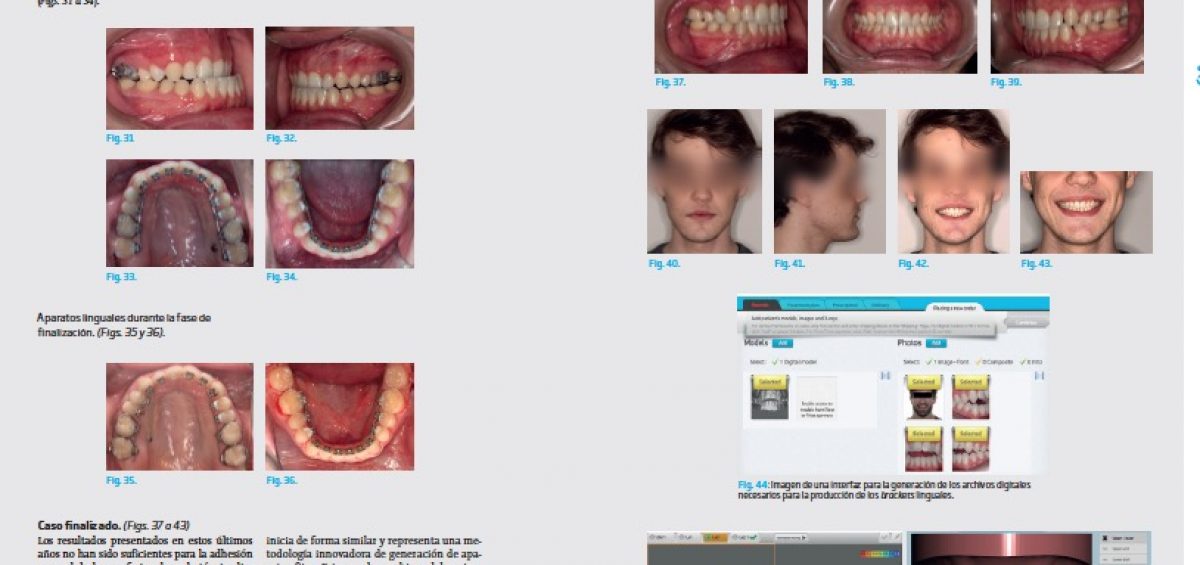Viewport: 1200px width, 565px height.
Task: Click the 'Fig. 32.' caption label
Action: (282, 138)
